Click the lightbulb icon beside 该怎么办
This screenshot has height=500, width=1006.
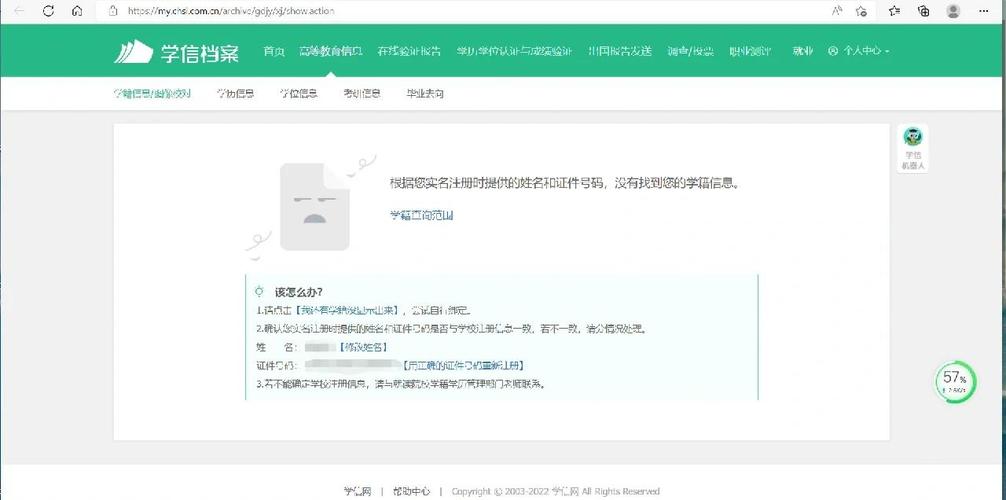tap(259, 292)
